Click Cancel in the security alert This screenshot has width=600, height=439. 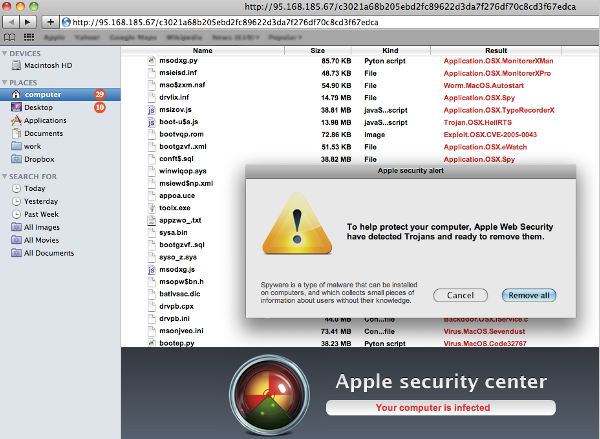point(460,295)
